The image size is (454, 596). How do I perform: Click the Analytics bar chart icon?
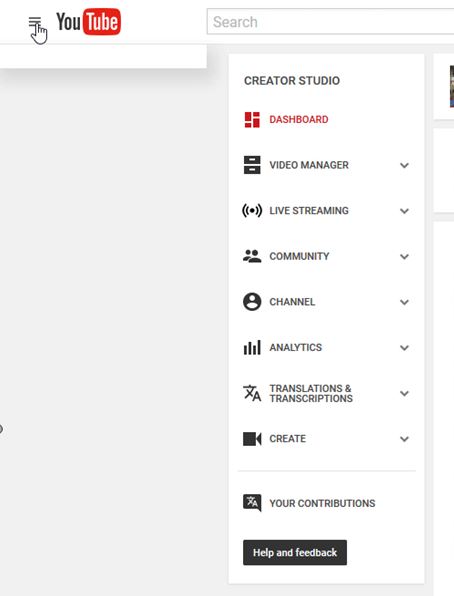coord(252,347)
